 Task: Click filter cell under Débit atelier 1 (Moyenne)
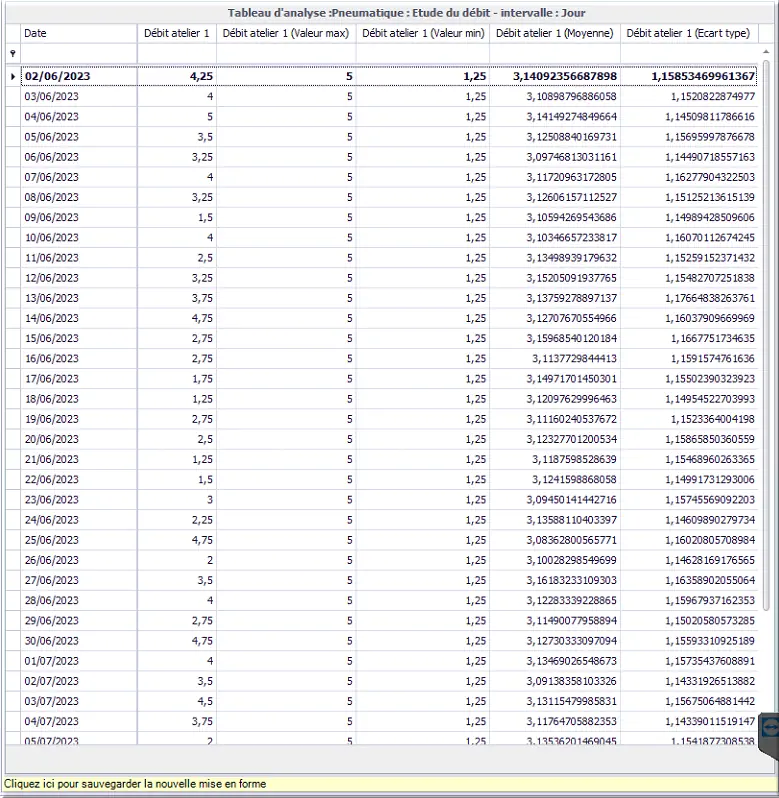pos(555,53)
